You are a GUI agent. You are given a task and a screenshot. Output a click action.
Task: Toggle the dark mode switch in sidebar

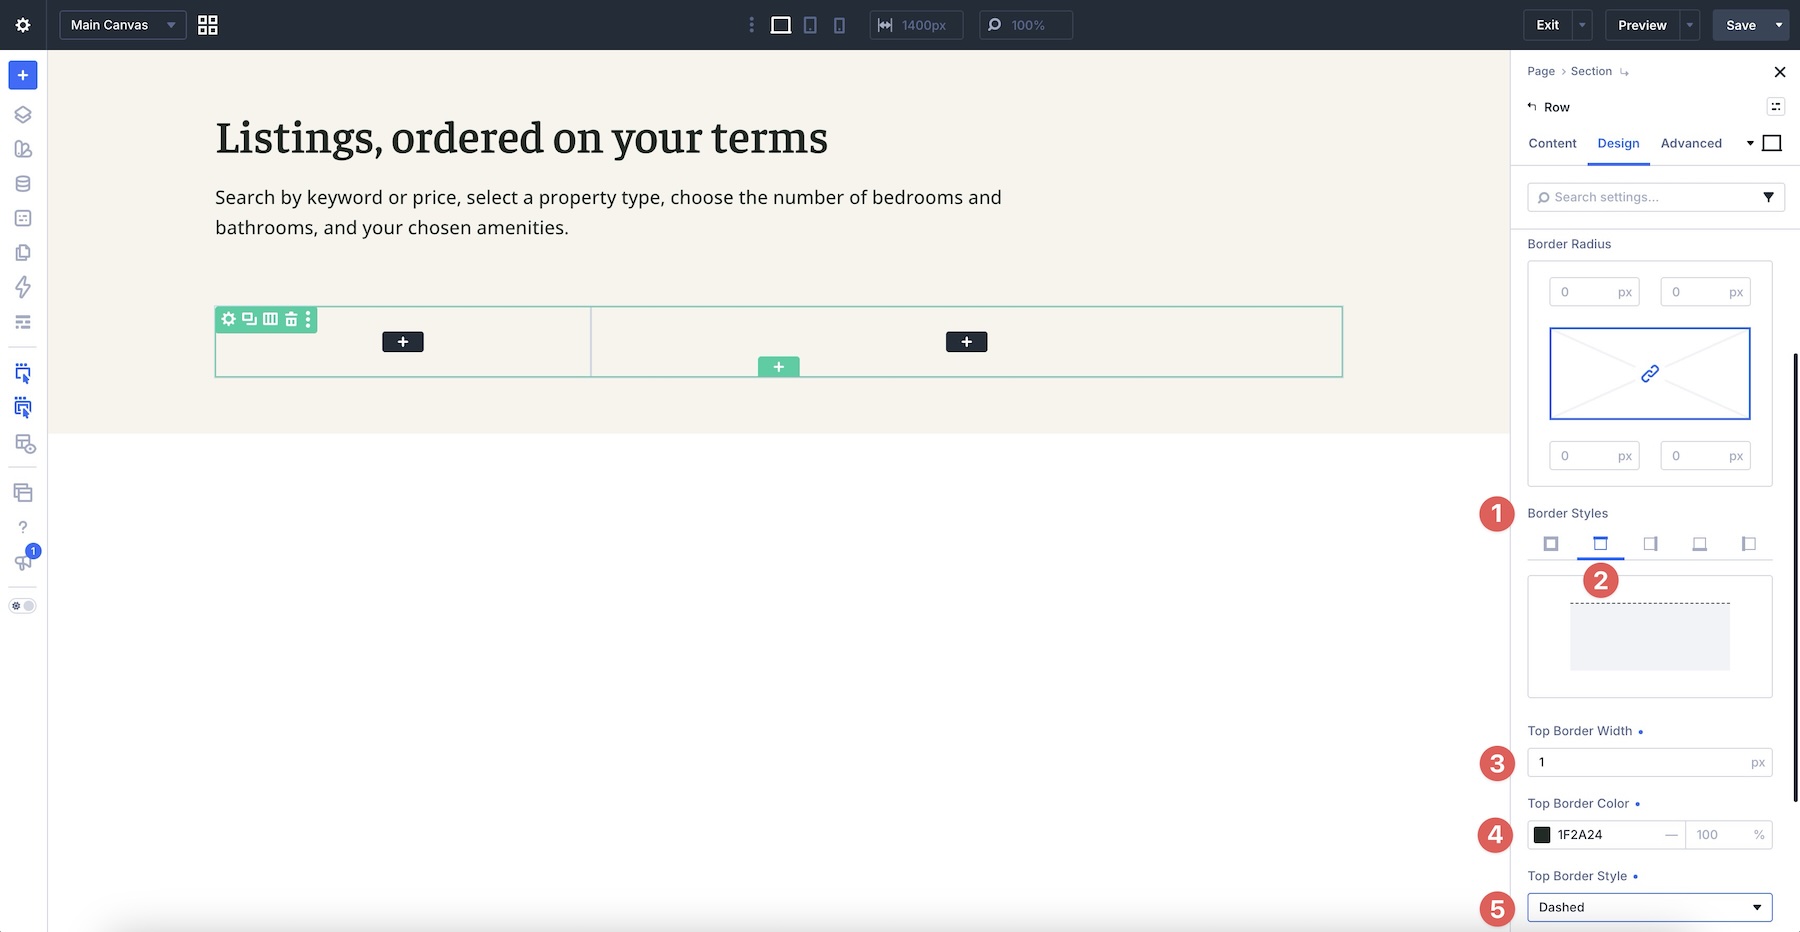(x=23, y=606)
